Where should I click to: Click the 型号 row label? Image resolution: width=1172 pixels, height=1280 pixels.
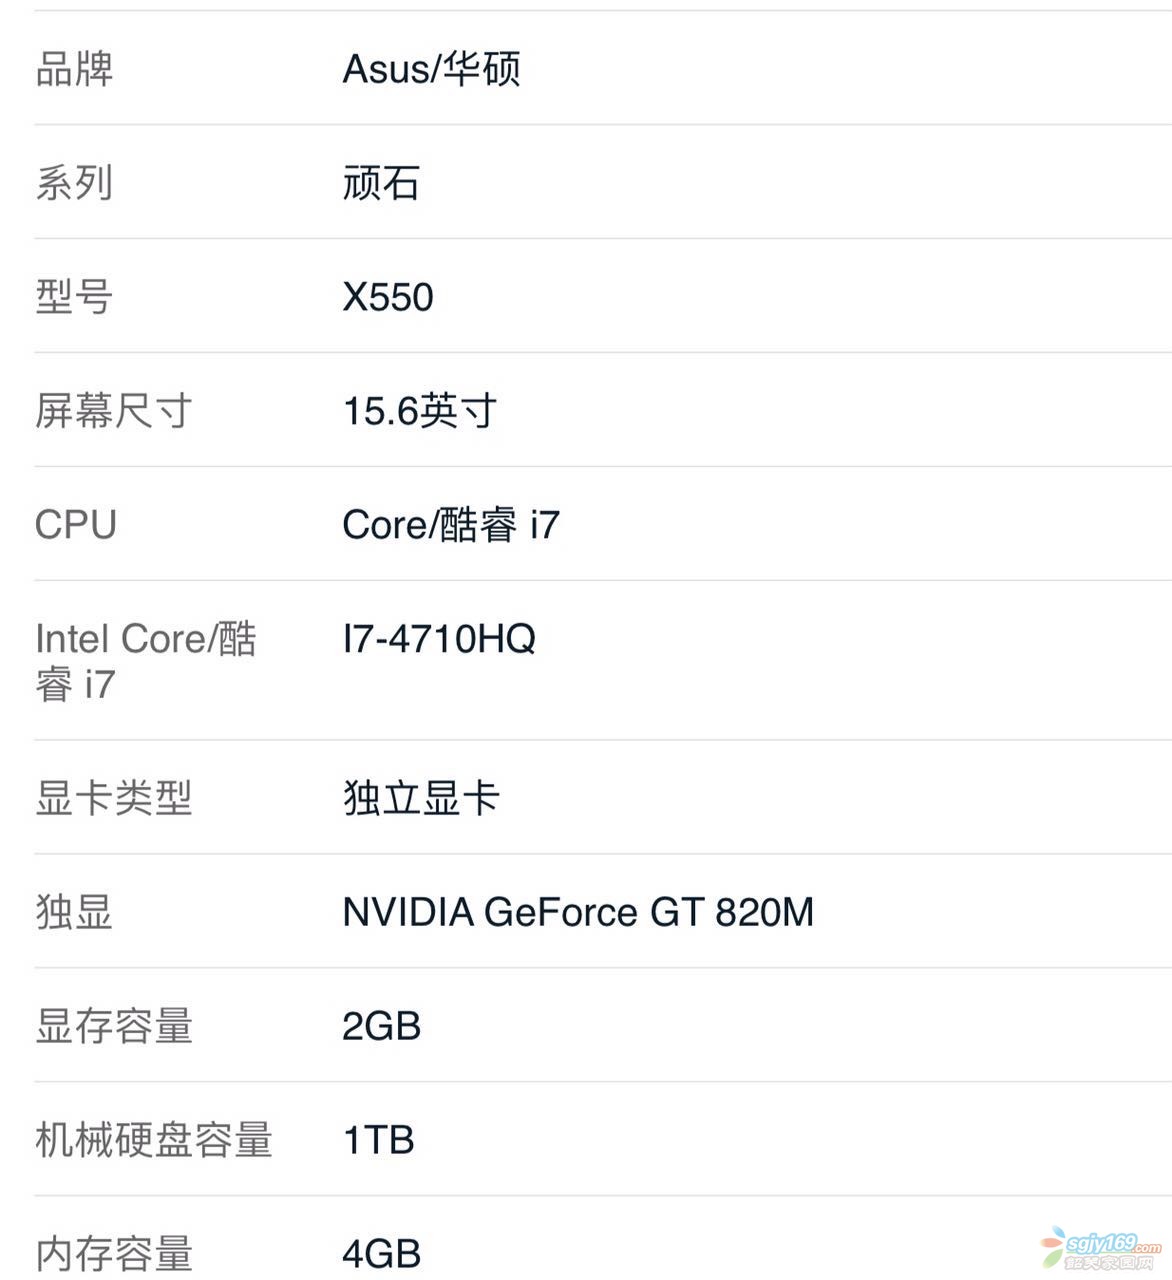(x=74, y=297)
